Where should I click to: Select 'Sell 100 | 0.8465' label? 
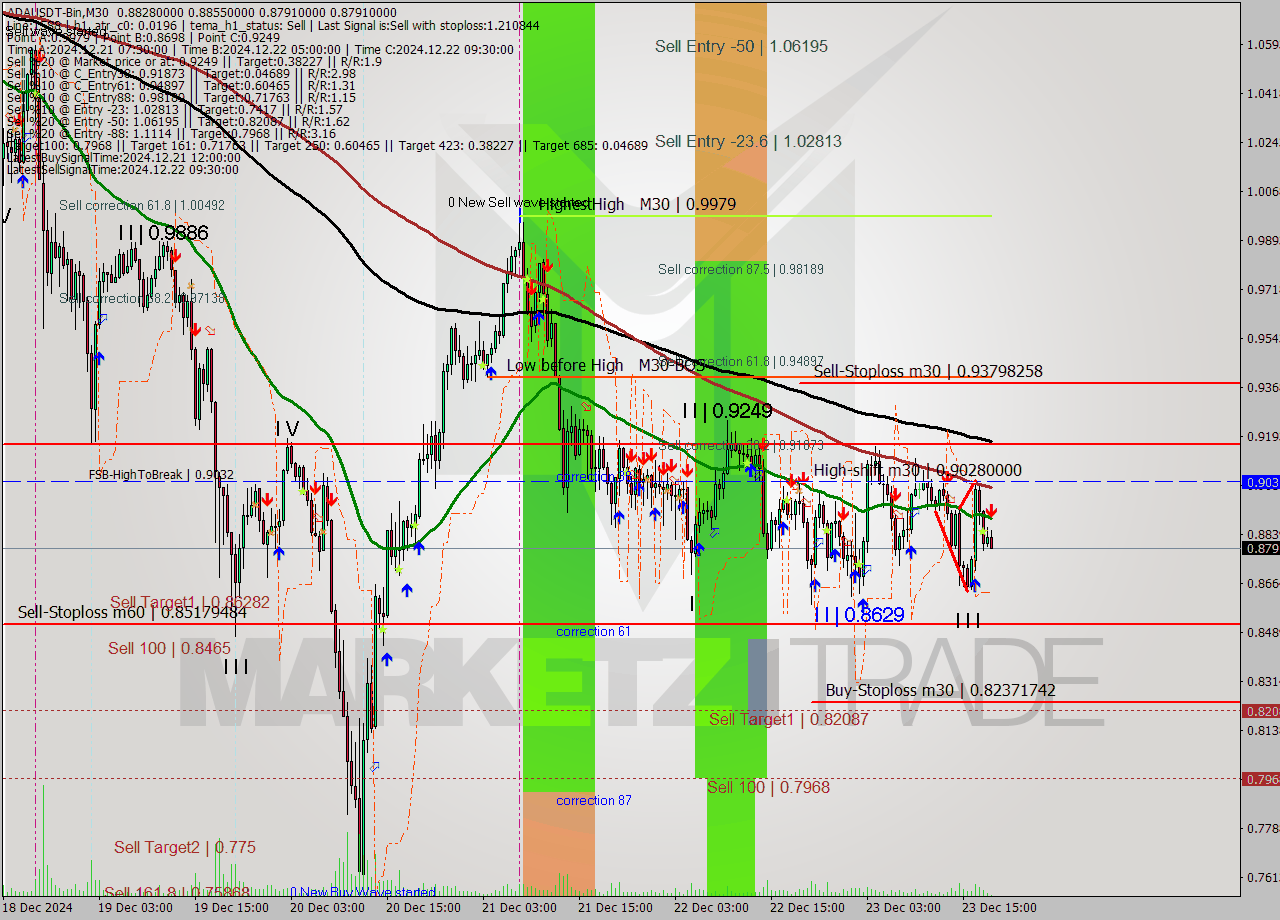coord(169,648)
